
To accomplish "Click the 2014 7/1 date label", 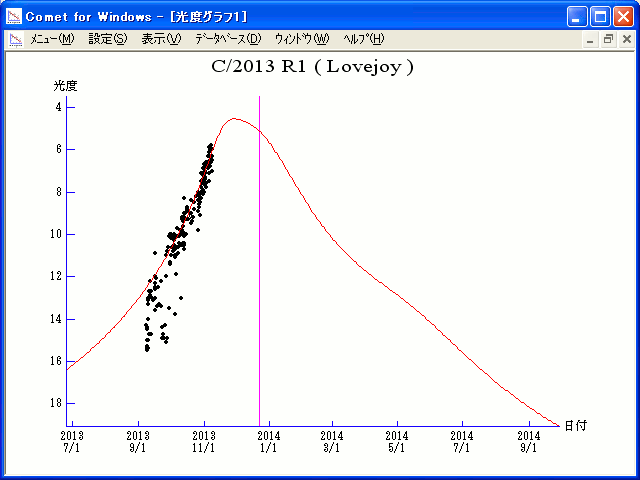I will (462, 442).
